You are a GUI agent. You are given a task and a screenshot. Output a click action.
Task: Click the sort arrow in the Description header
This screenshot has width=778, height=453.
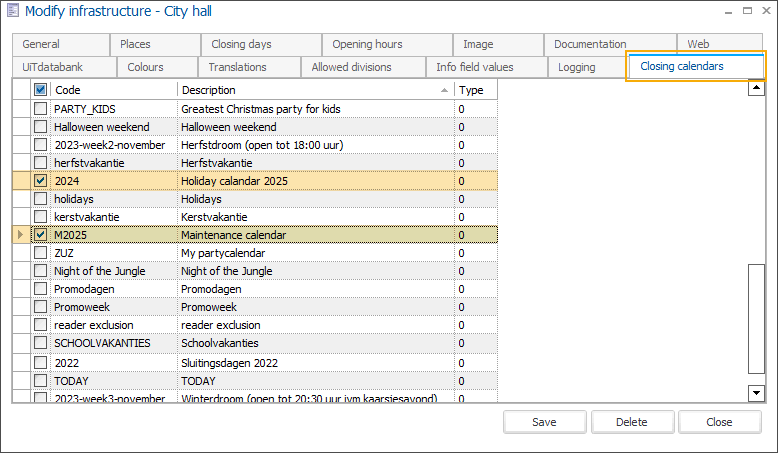[x=444, y=90]
